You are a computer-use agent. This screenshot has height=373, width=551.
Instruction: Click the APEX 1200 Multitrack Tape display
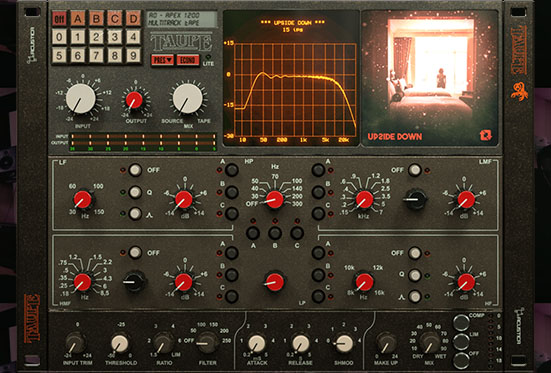[182, 19]
